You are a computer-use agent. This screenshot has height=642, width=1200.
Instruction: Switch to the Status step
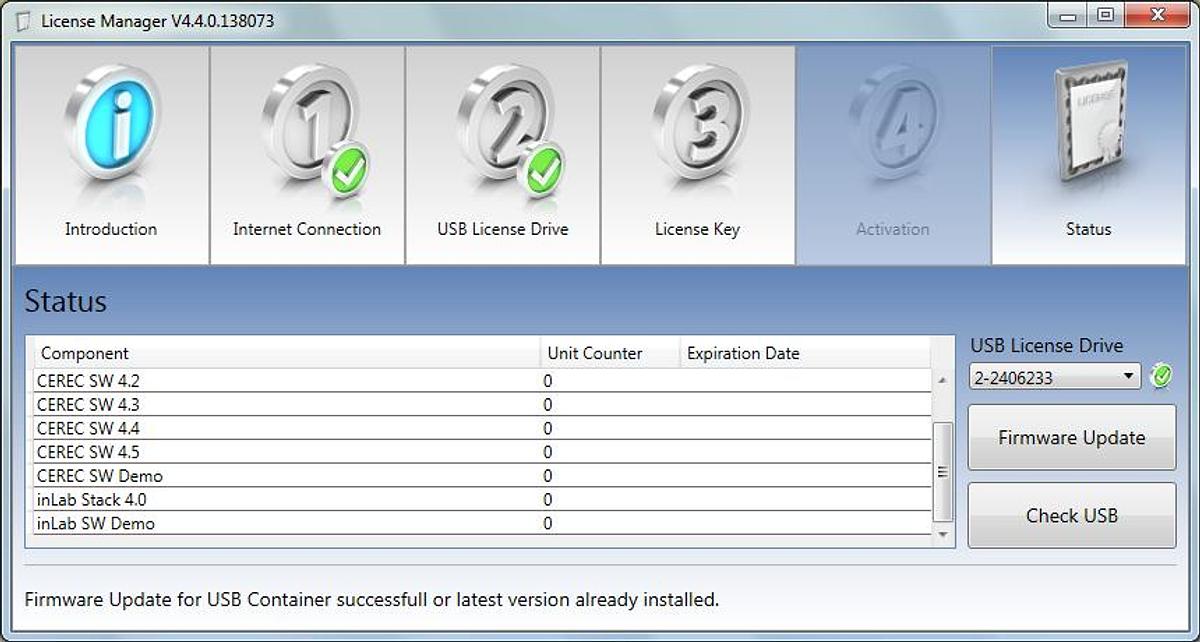point(1089,155)
